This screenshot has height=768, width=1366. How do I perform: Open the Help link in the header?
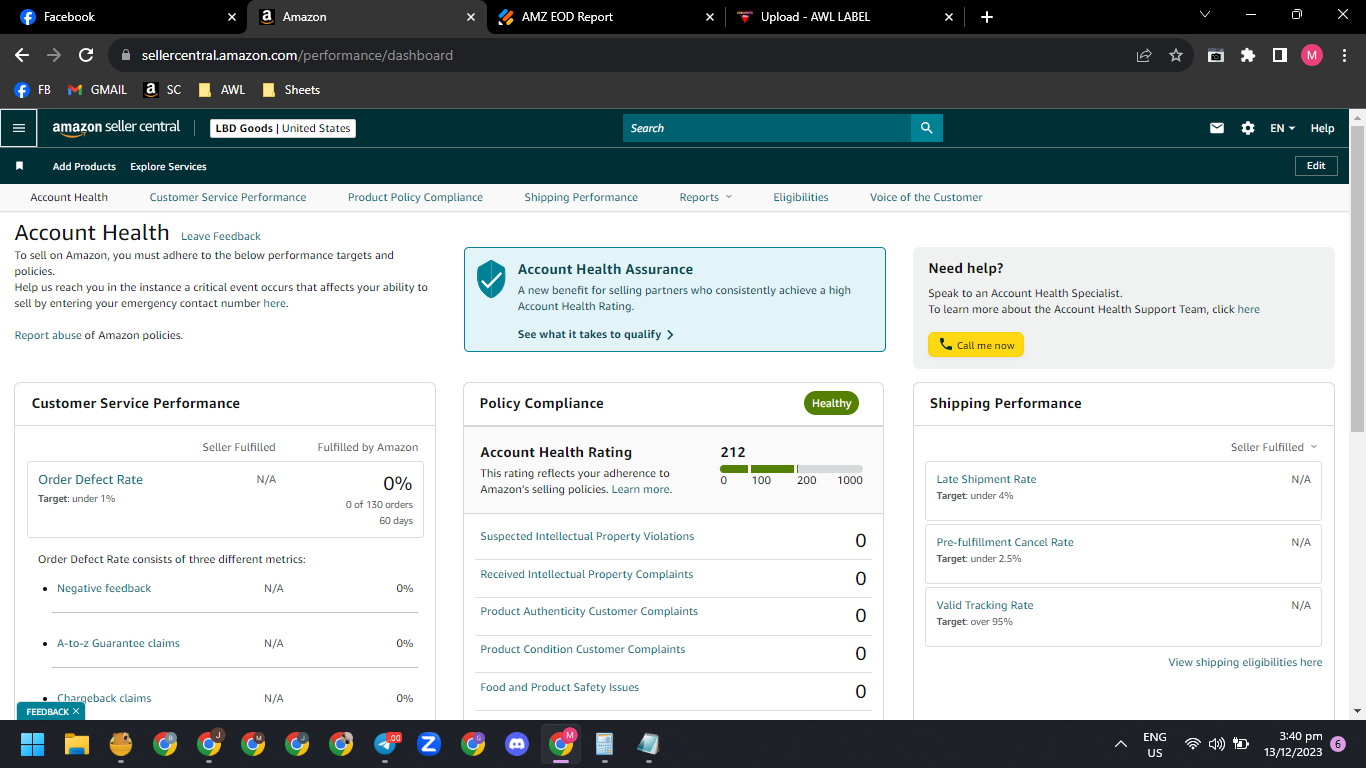[1322, 128]
